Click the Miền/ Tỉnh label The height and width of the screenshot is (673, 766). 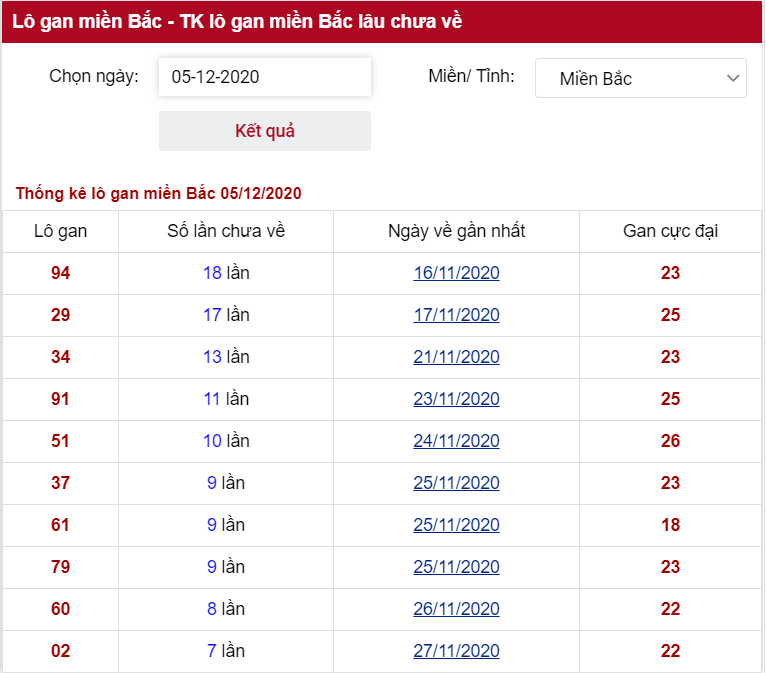tap(471, 76)
